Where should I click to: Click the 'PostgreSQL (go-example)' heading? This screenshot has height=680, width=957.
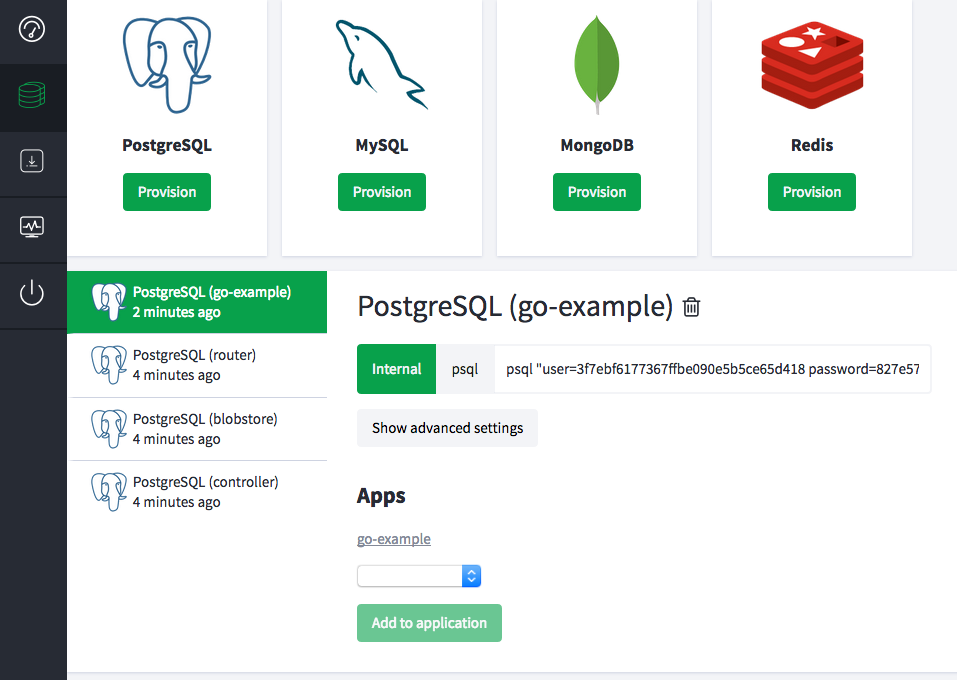coord(515,306)
